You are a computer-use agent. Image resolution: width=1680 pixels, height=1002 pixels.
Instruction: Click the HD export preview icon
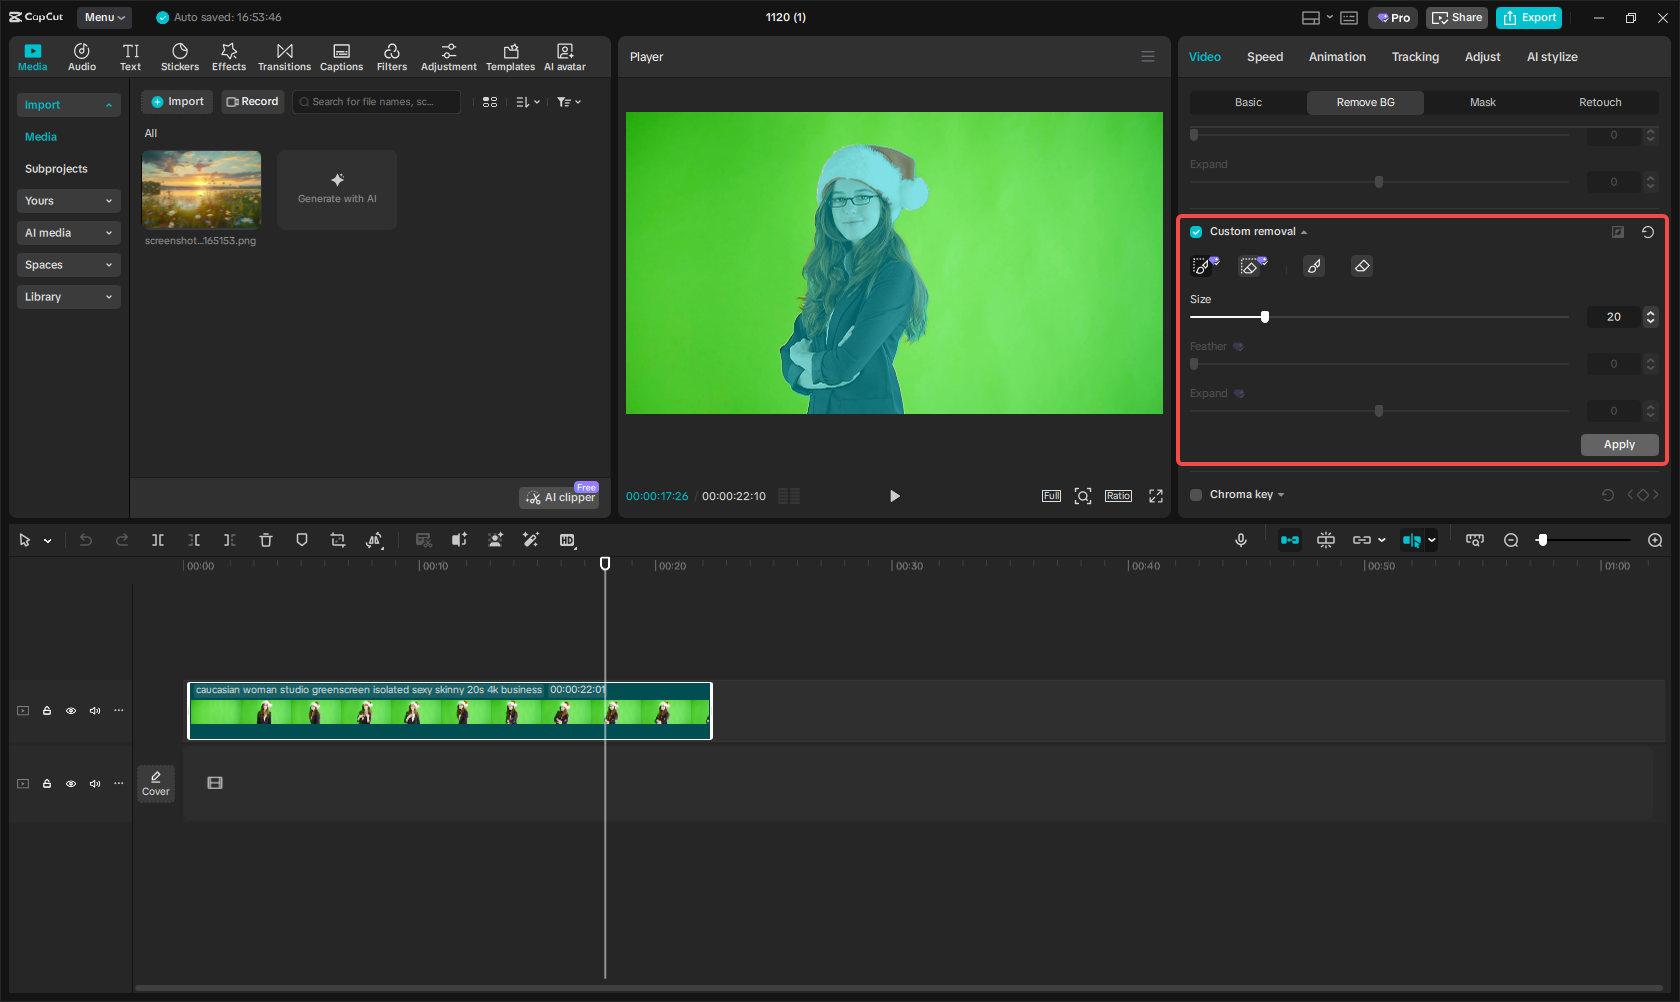(566, 540)
